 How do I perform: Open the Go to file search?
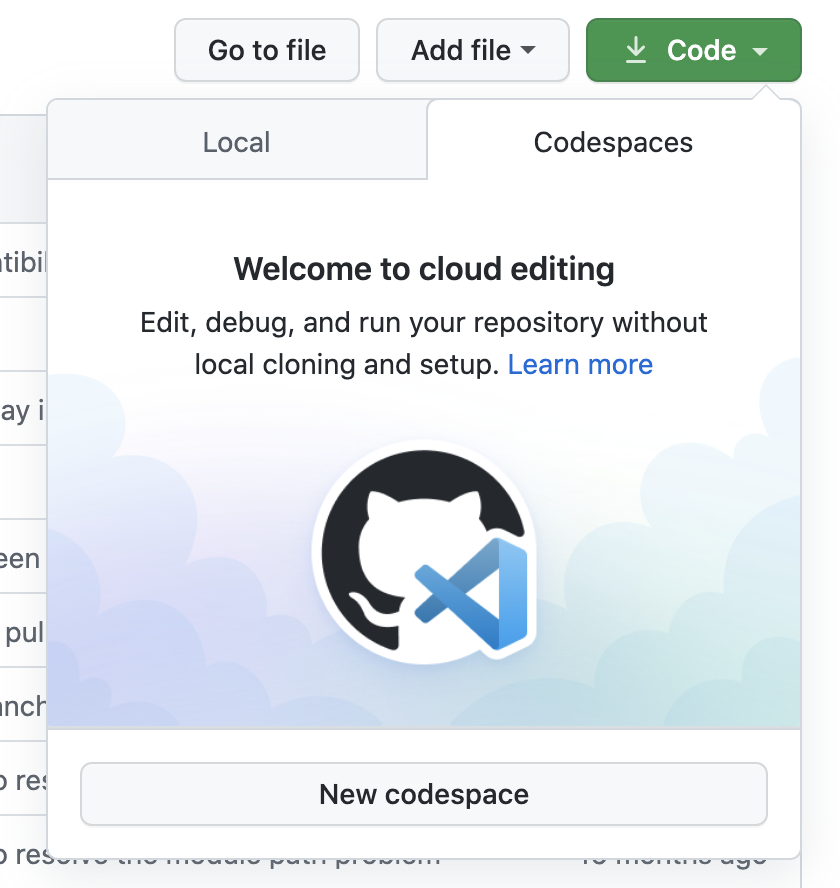(267, 50)
